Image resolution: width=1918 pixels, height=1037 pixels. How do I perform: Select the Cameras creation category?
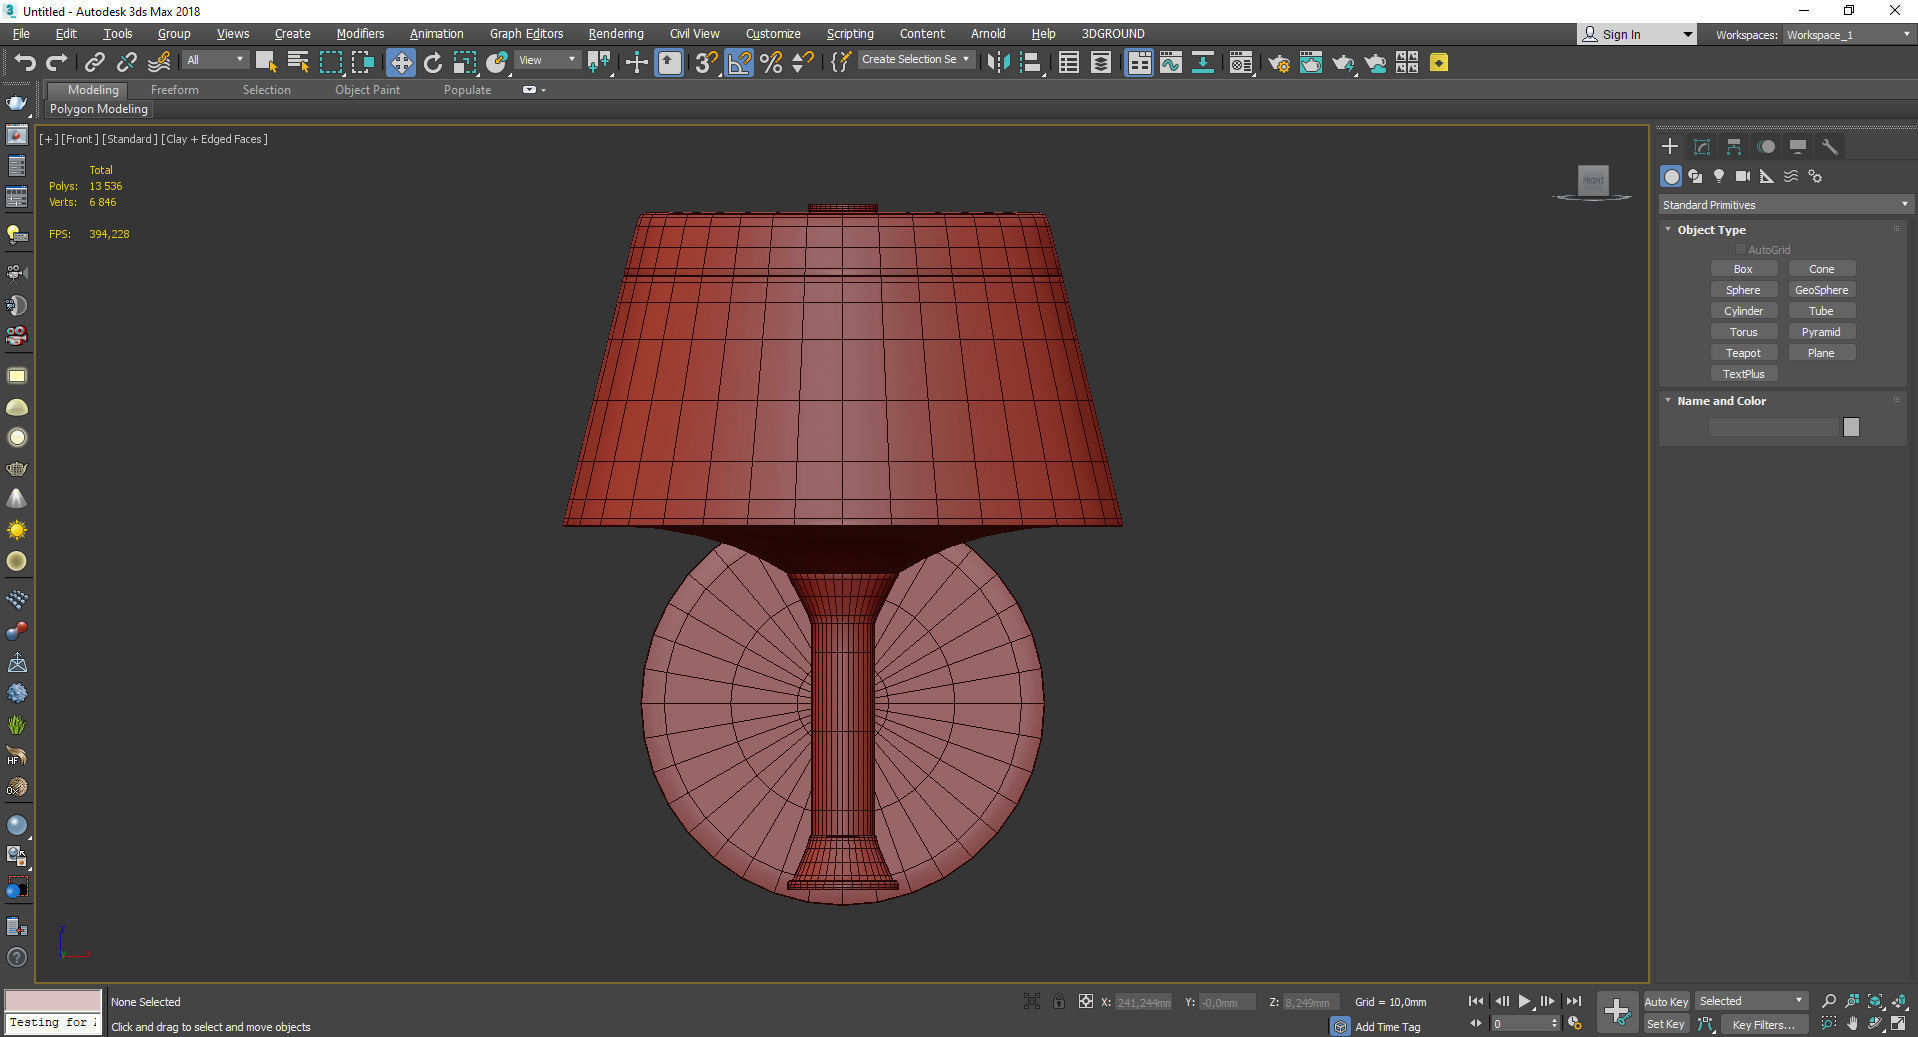[1743, 176]
